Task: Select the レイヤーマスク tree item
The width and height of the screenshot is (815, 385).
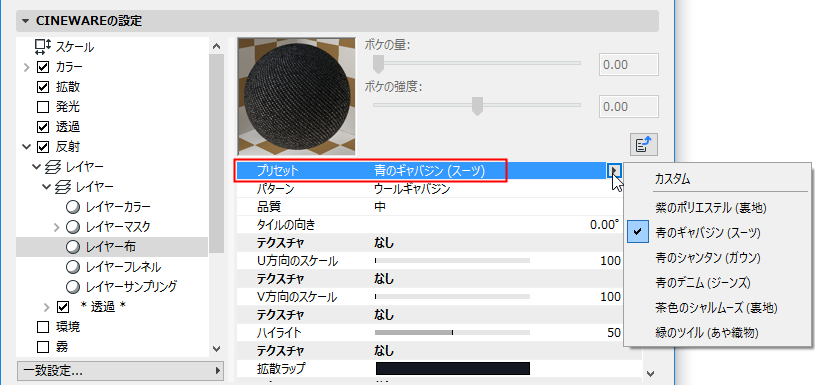Action: [x=118, y=227]
